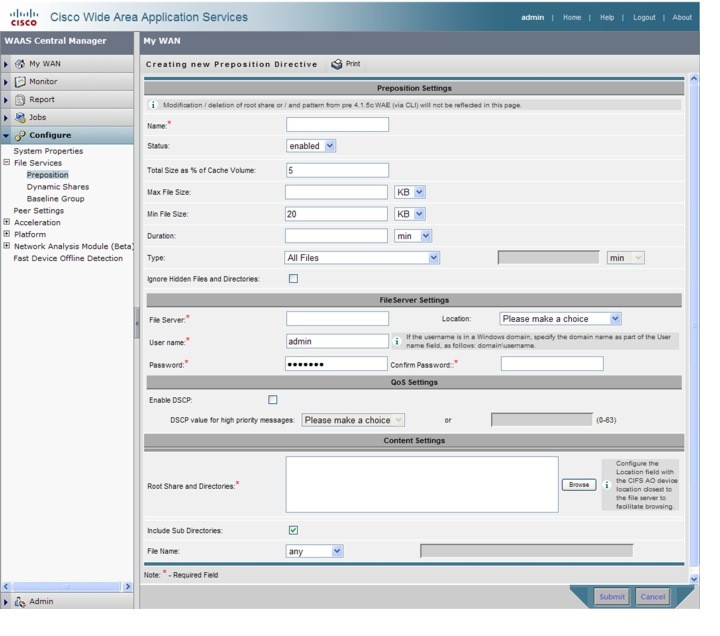Viewport: 720px width, 636px height.
Task: Click the Print printer icon
Action: click(x=337, y=64)
